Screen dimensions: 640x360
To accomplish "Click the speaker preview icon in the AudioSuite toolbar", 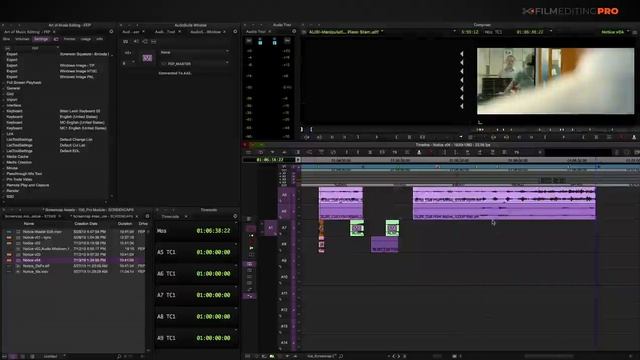I will click(x=136, y=41).
